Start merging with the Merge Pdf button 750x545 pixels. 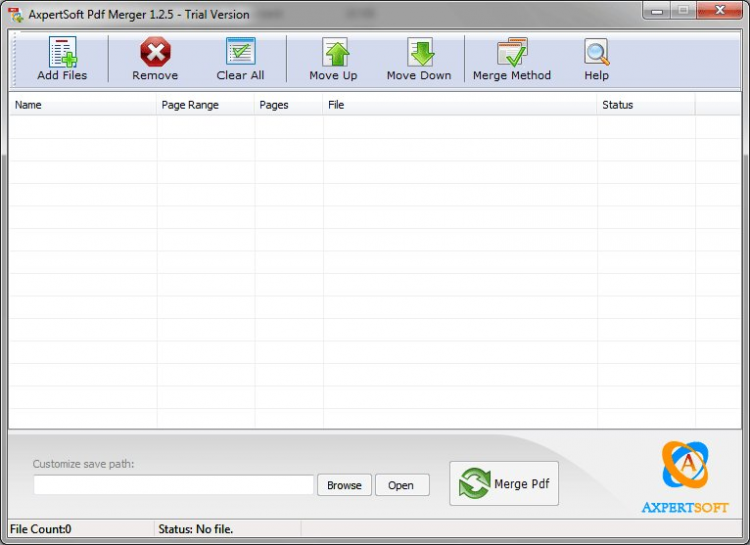(x=504, y=483)
